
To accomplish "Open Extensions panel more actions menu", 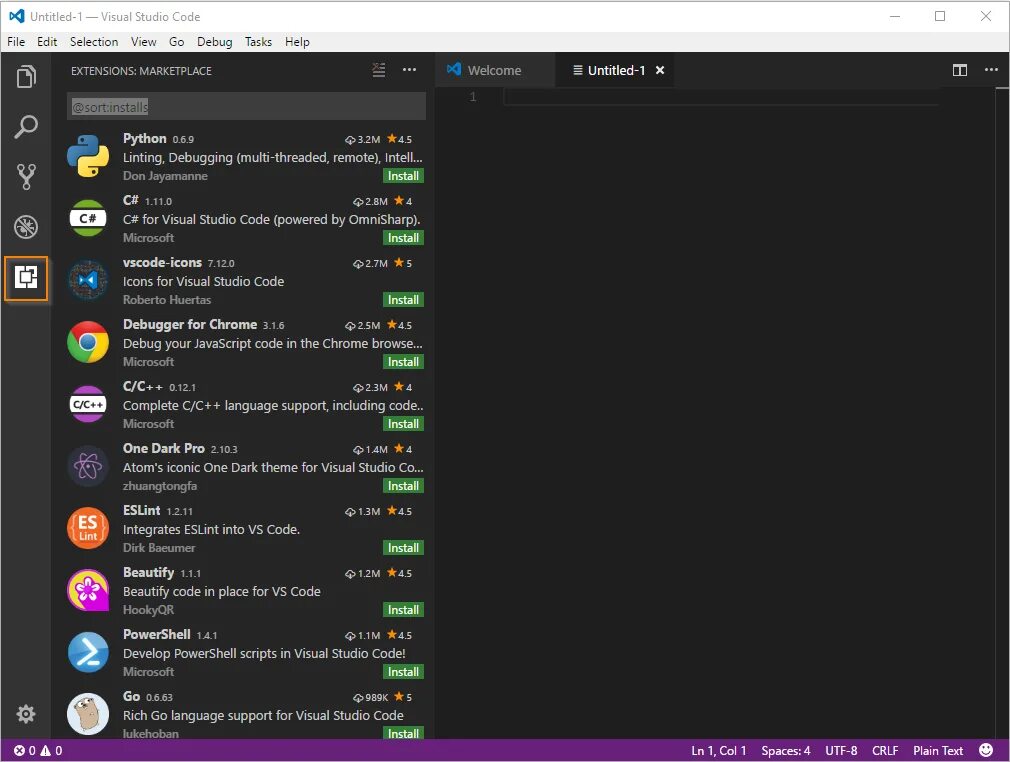I will pyautogui.click(x=409, y=70).
